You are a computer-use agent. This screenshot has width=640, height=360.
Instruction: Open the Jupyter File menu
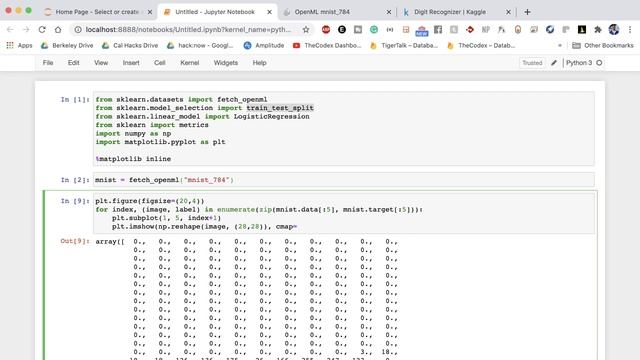tap(48, 63)
